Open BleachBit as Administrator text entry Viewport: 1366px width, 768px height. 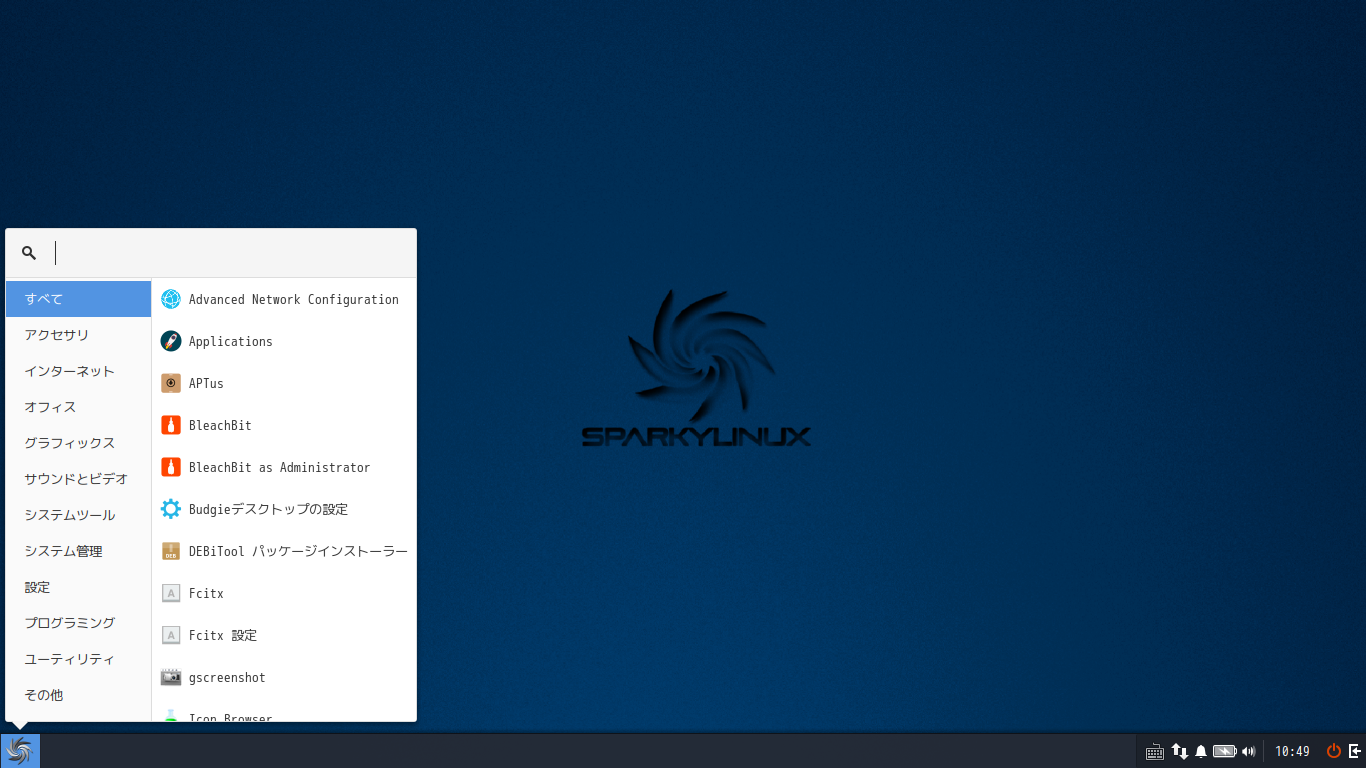pyautogui.click(x=279, y=468)
